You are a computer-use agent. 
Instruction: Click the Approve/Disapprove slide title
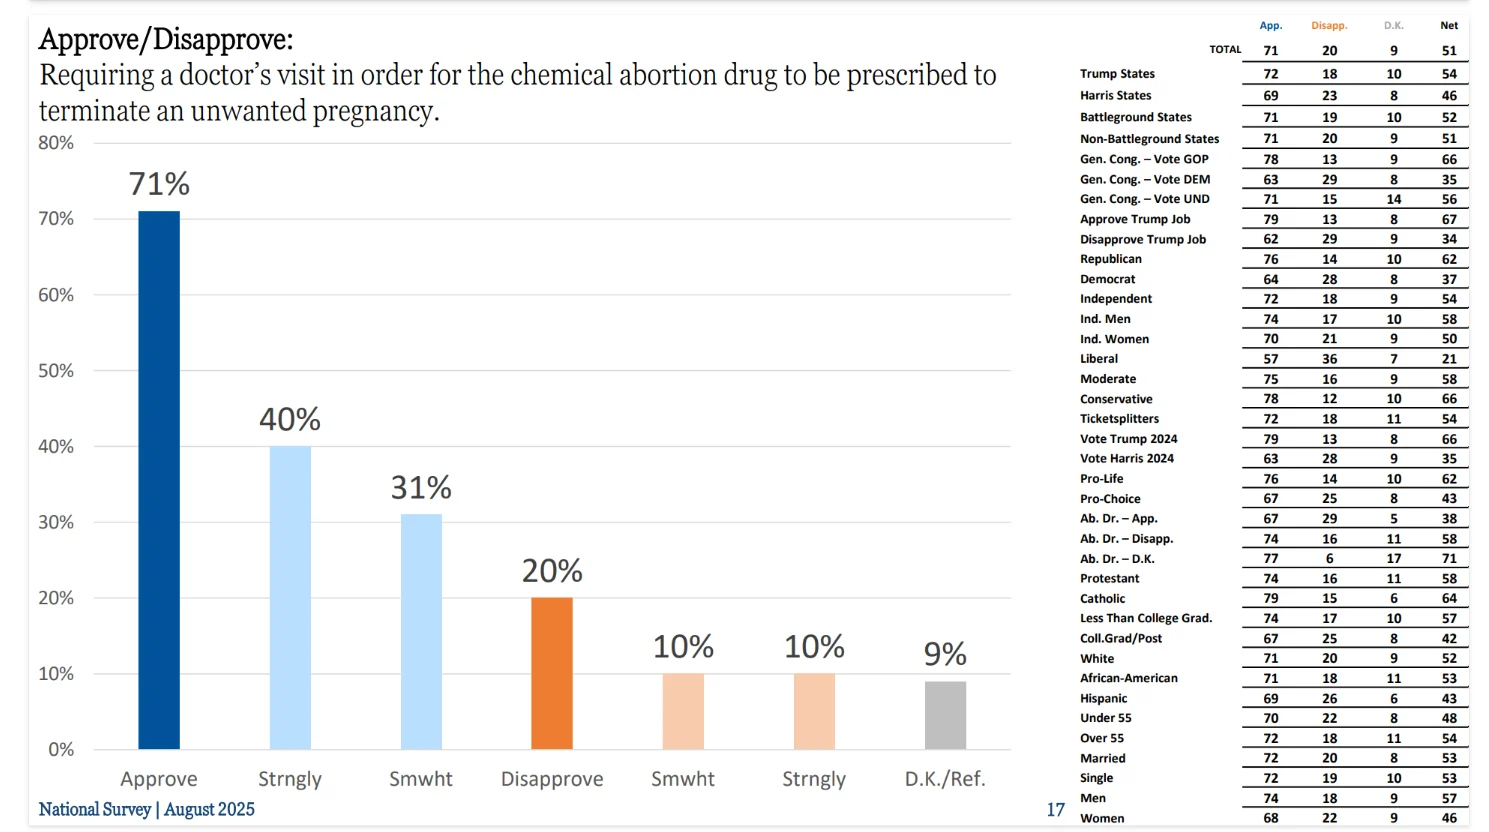(x=166, y=40)
